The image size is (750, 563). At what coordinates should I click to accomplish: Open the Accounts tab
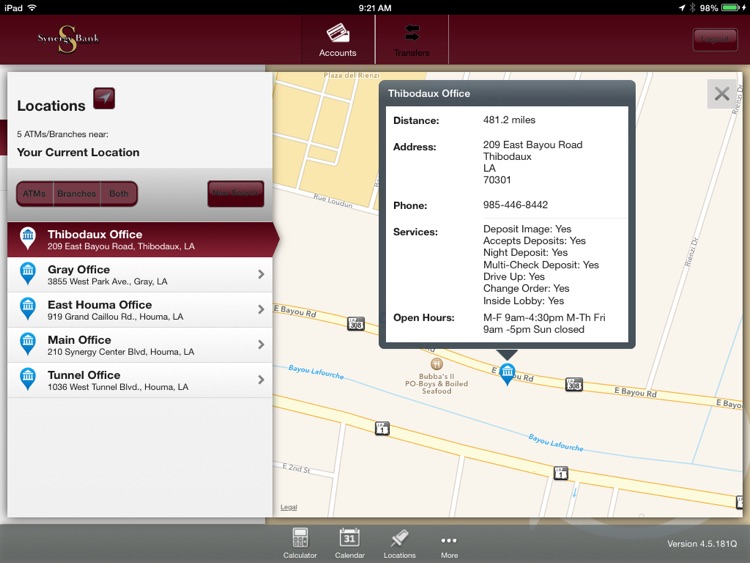coord(338,40)
